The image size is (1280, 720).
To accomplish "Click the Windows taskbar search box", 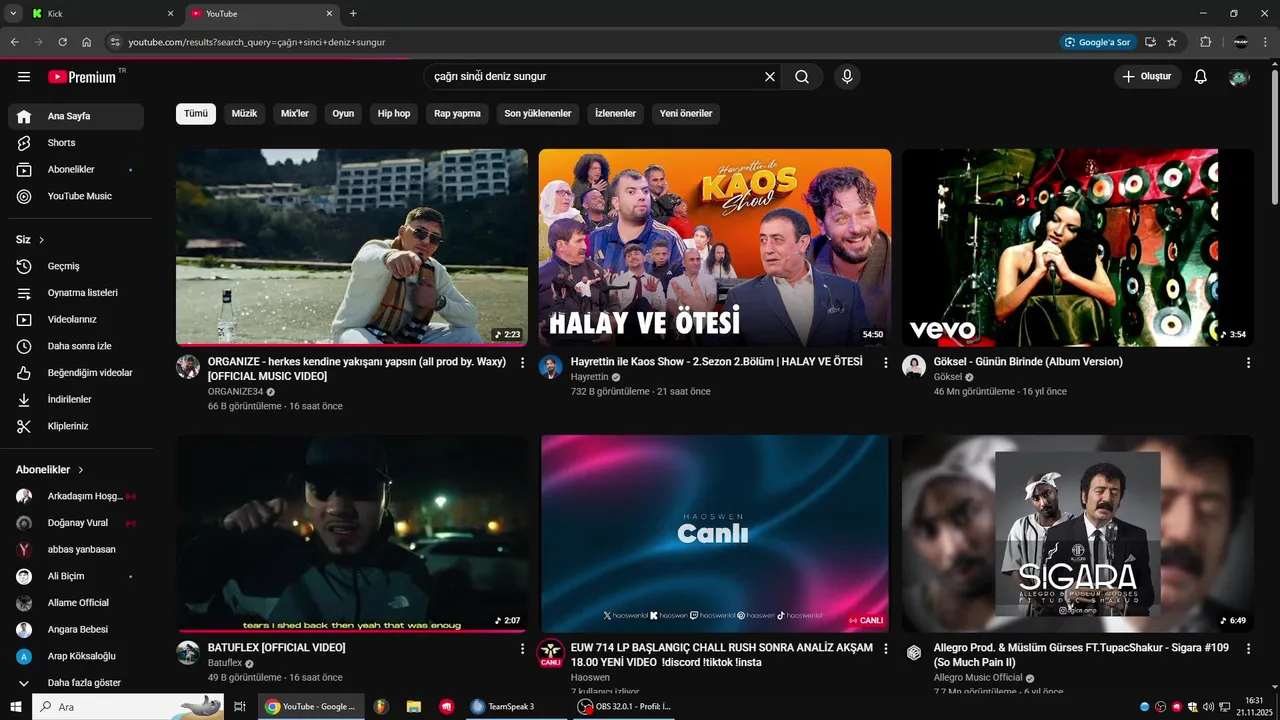I will (x=128, y=707).
